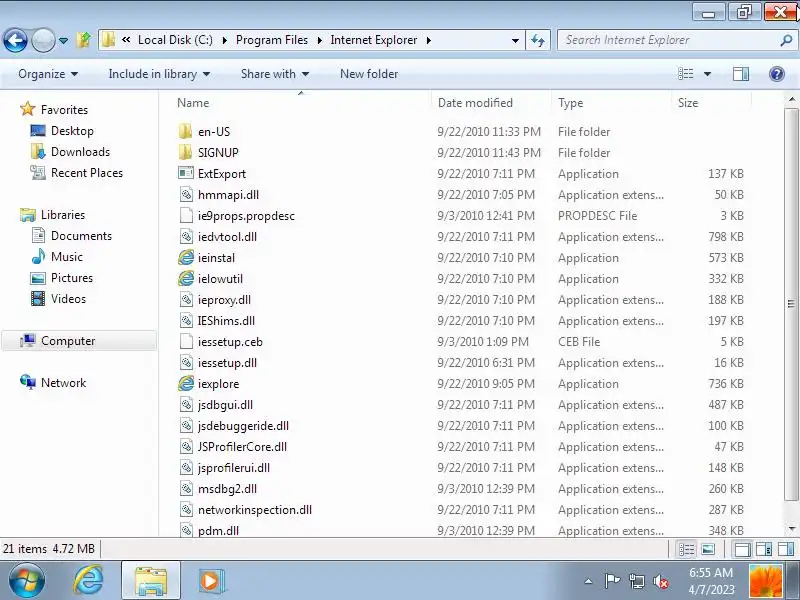
Task: Open the Pictures library
Action: 62,278
